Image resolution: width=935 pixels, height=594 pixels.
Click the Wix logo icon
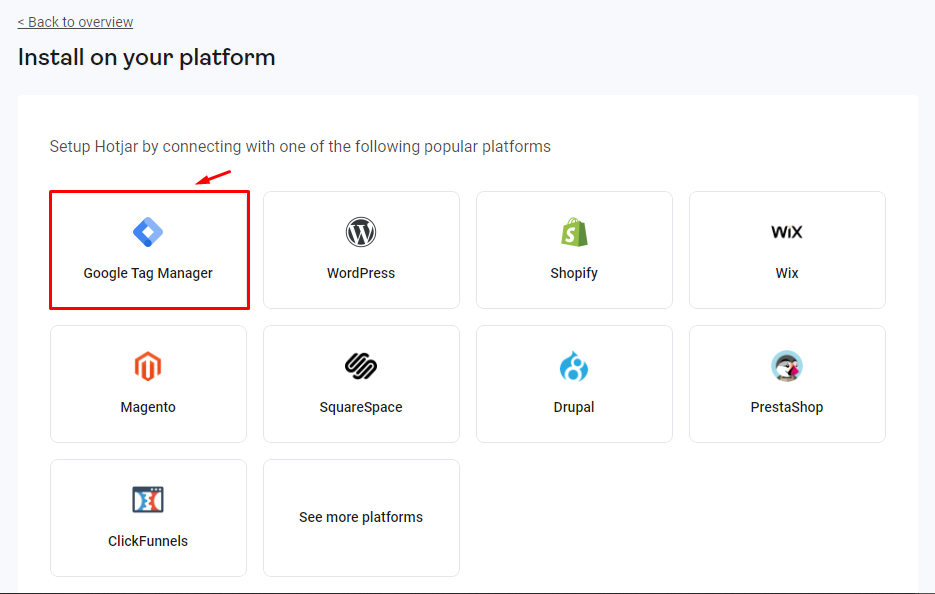click(x=787, y=232)
